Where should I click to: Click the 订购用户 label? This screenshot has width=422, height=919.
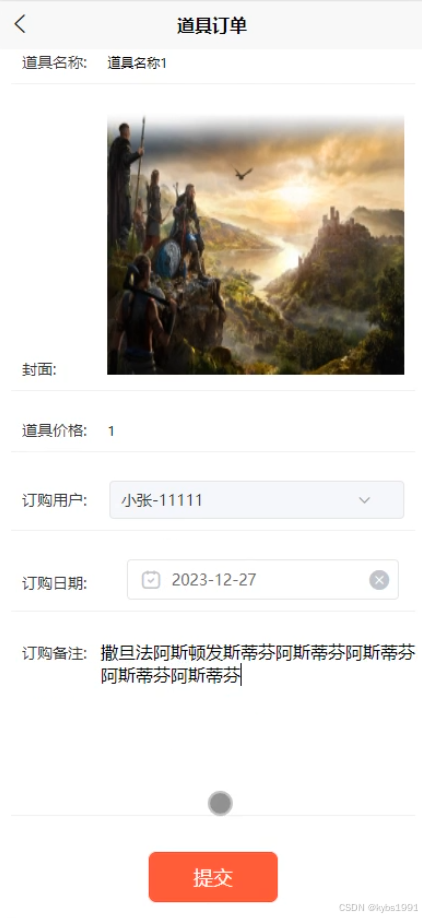(55, 501)
